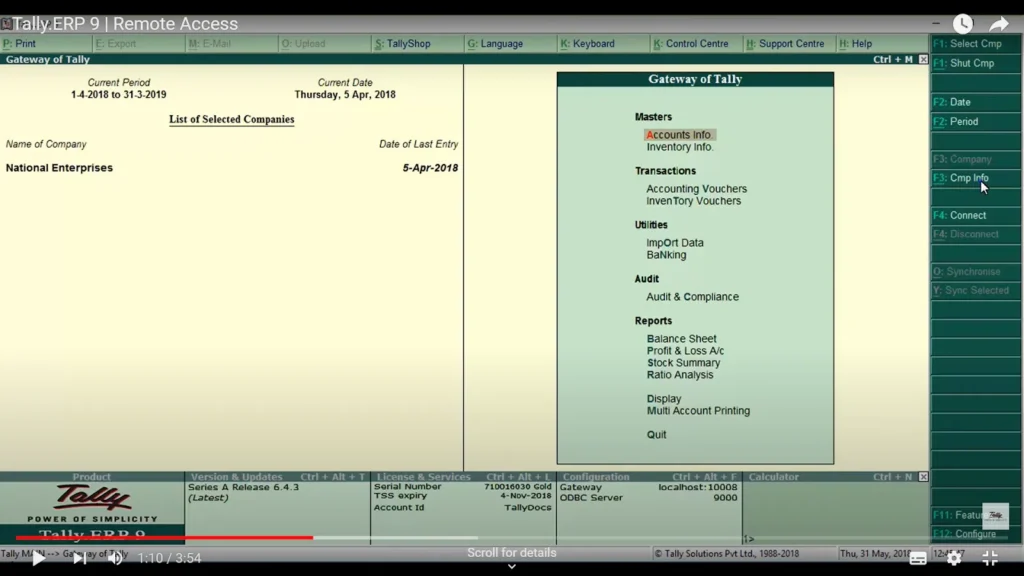The height and width of the screenshot is (576, 1024).
Task: Open the M: E-Mail menu
Action: click(210, 44)
